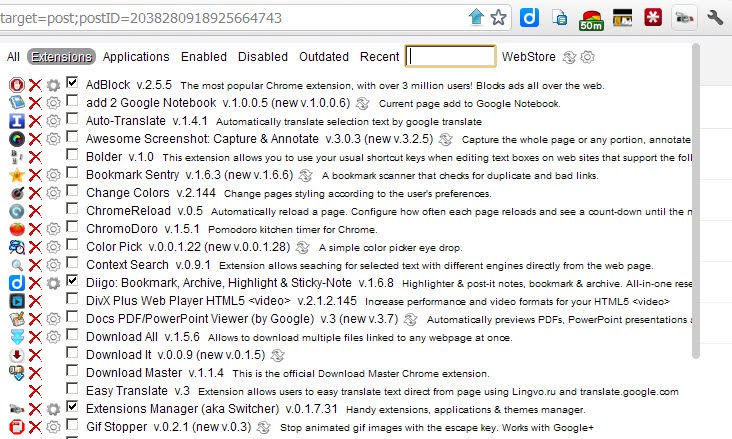Remove add 2 Google Notebook extension
The height and width of the screenshot is (439, 732).
(x=35, y=103)
